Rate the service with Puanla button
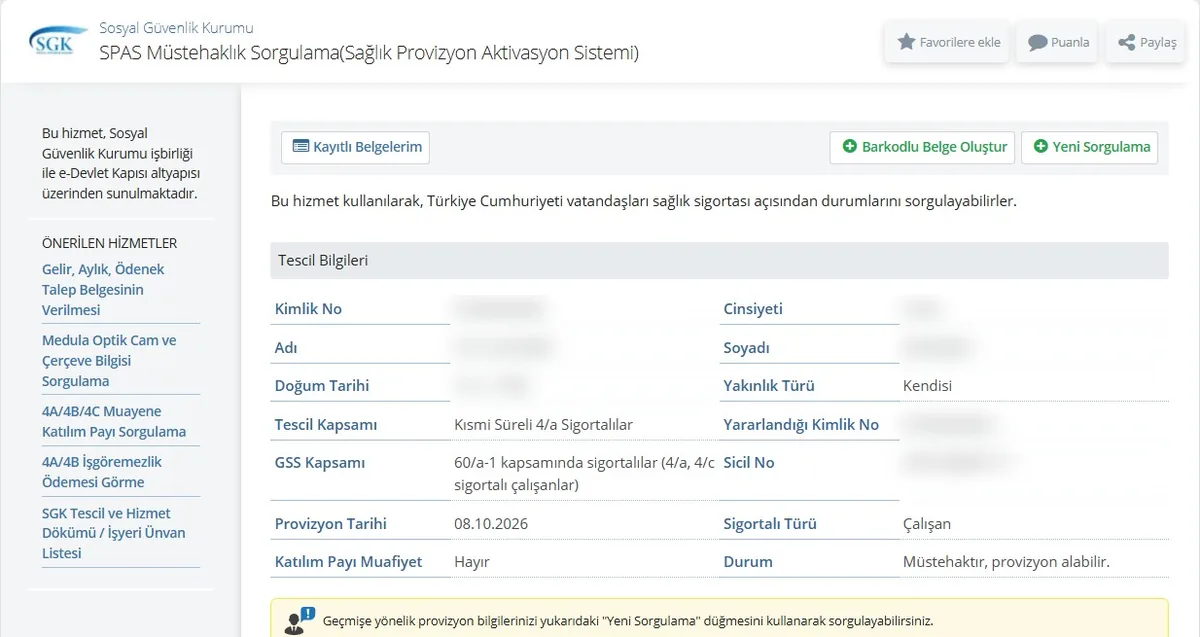The height and width of the screenshot is (637, 1200). 1059,42
